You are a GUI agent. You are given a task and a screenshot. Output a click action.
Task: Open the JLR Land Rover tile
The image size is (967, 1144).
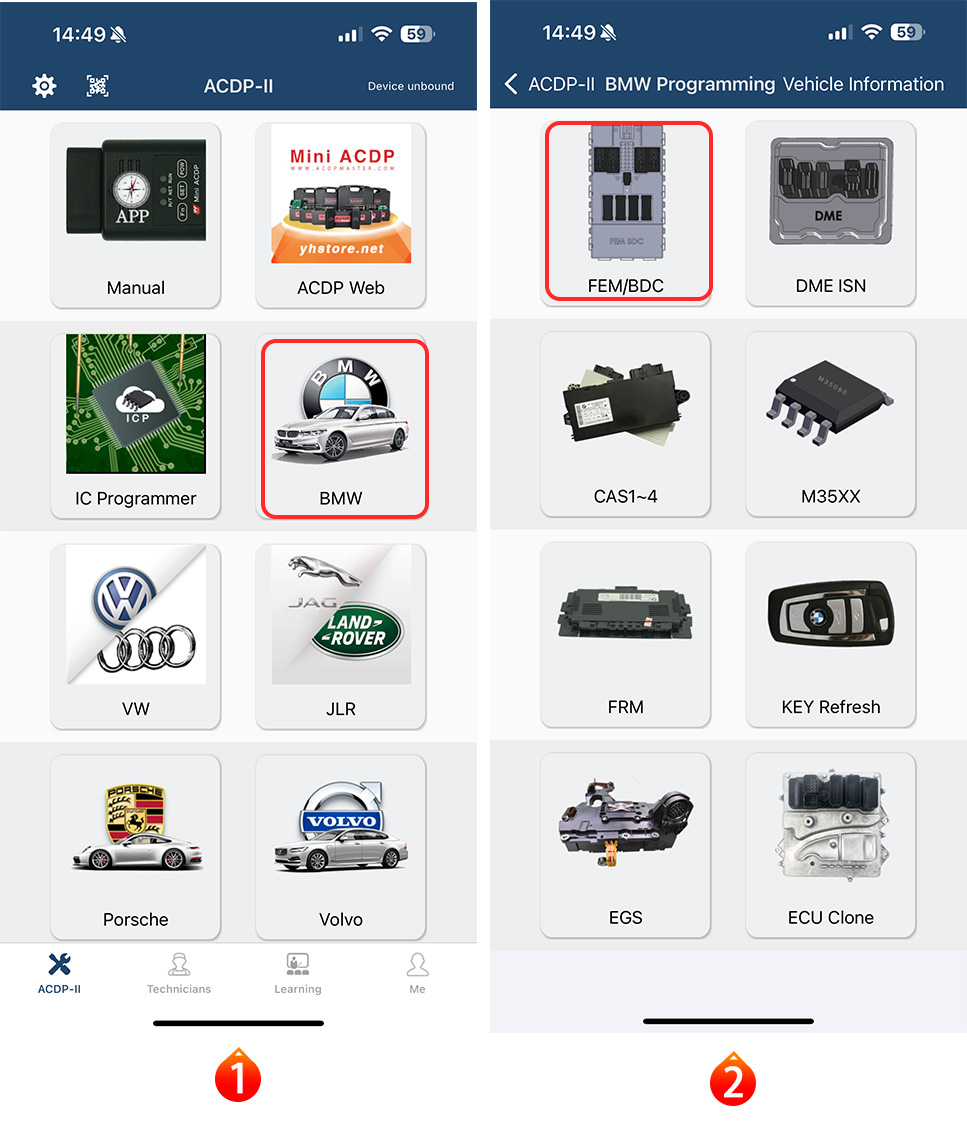pyautogui.click(x=341, y=637)
